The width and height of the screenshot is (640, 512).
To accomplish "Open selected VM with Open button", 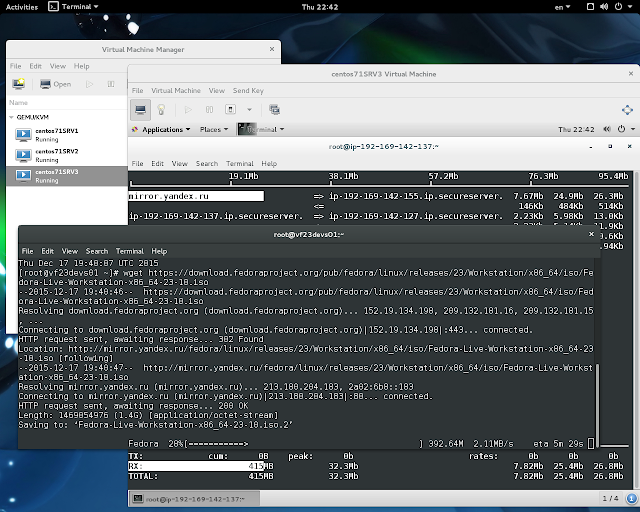I will click(56, 84).
